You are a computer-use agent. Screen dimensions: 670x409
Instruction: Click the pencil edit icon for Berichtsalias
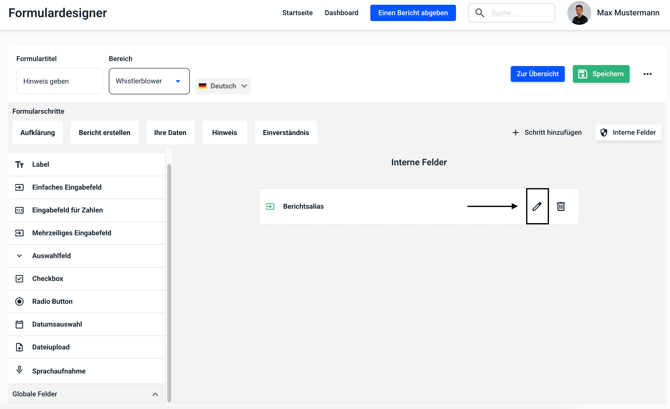tap(537, 207)
